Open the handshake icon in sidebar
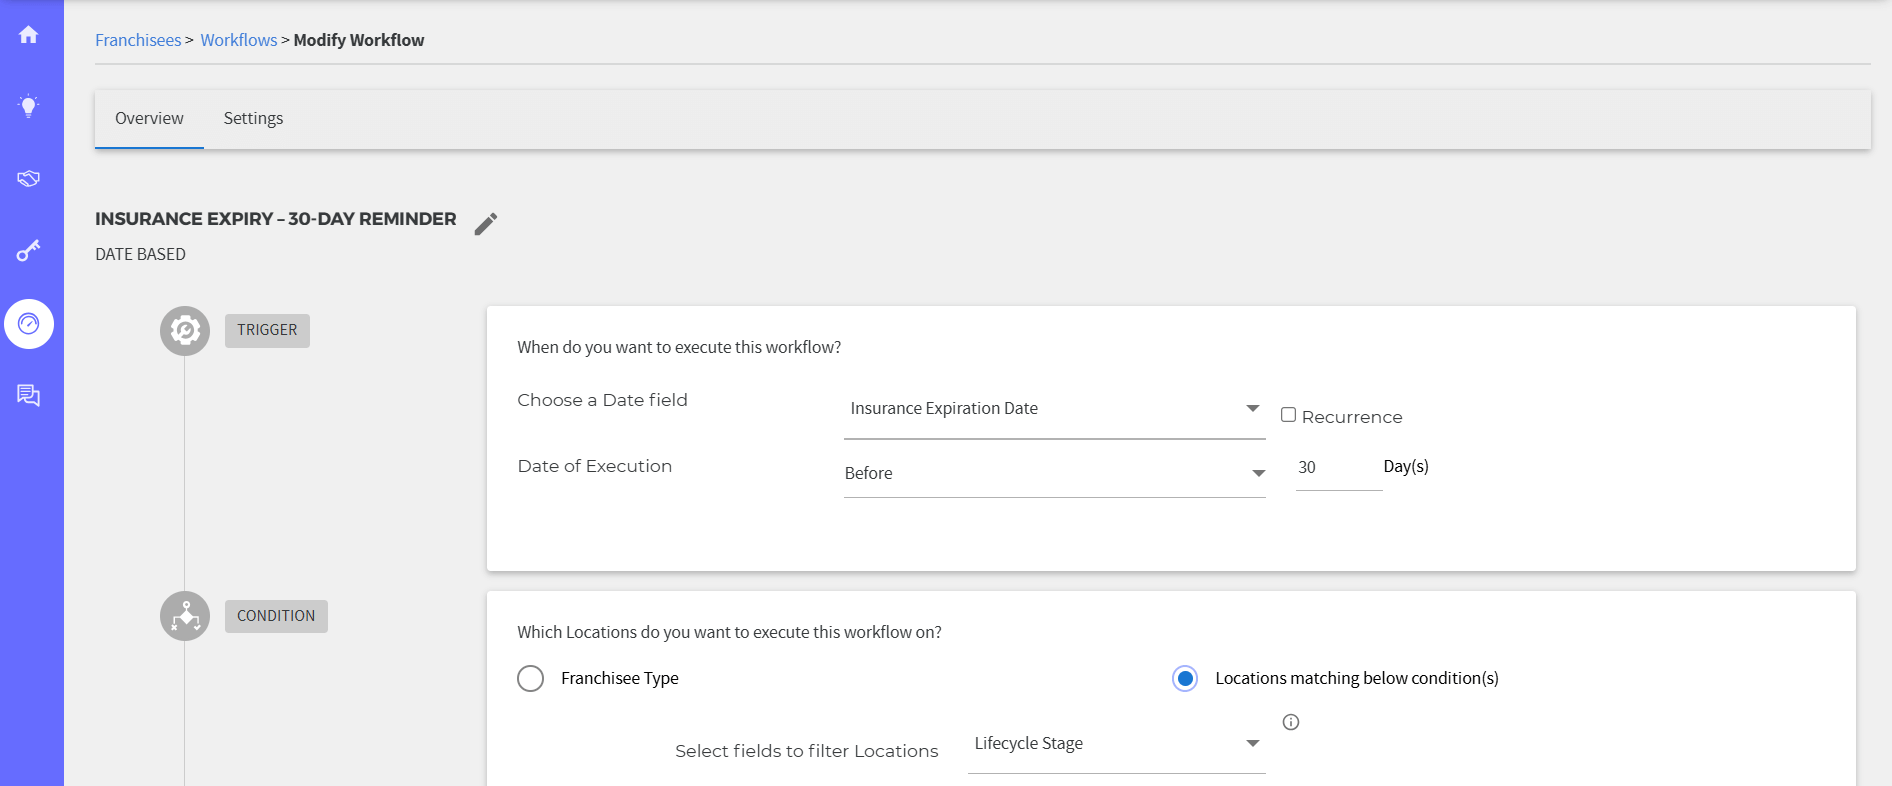This screenshot has height=786, width=1892. [28, 179]
